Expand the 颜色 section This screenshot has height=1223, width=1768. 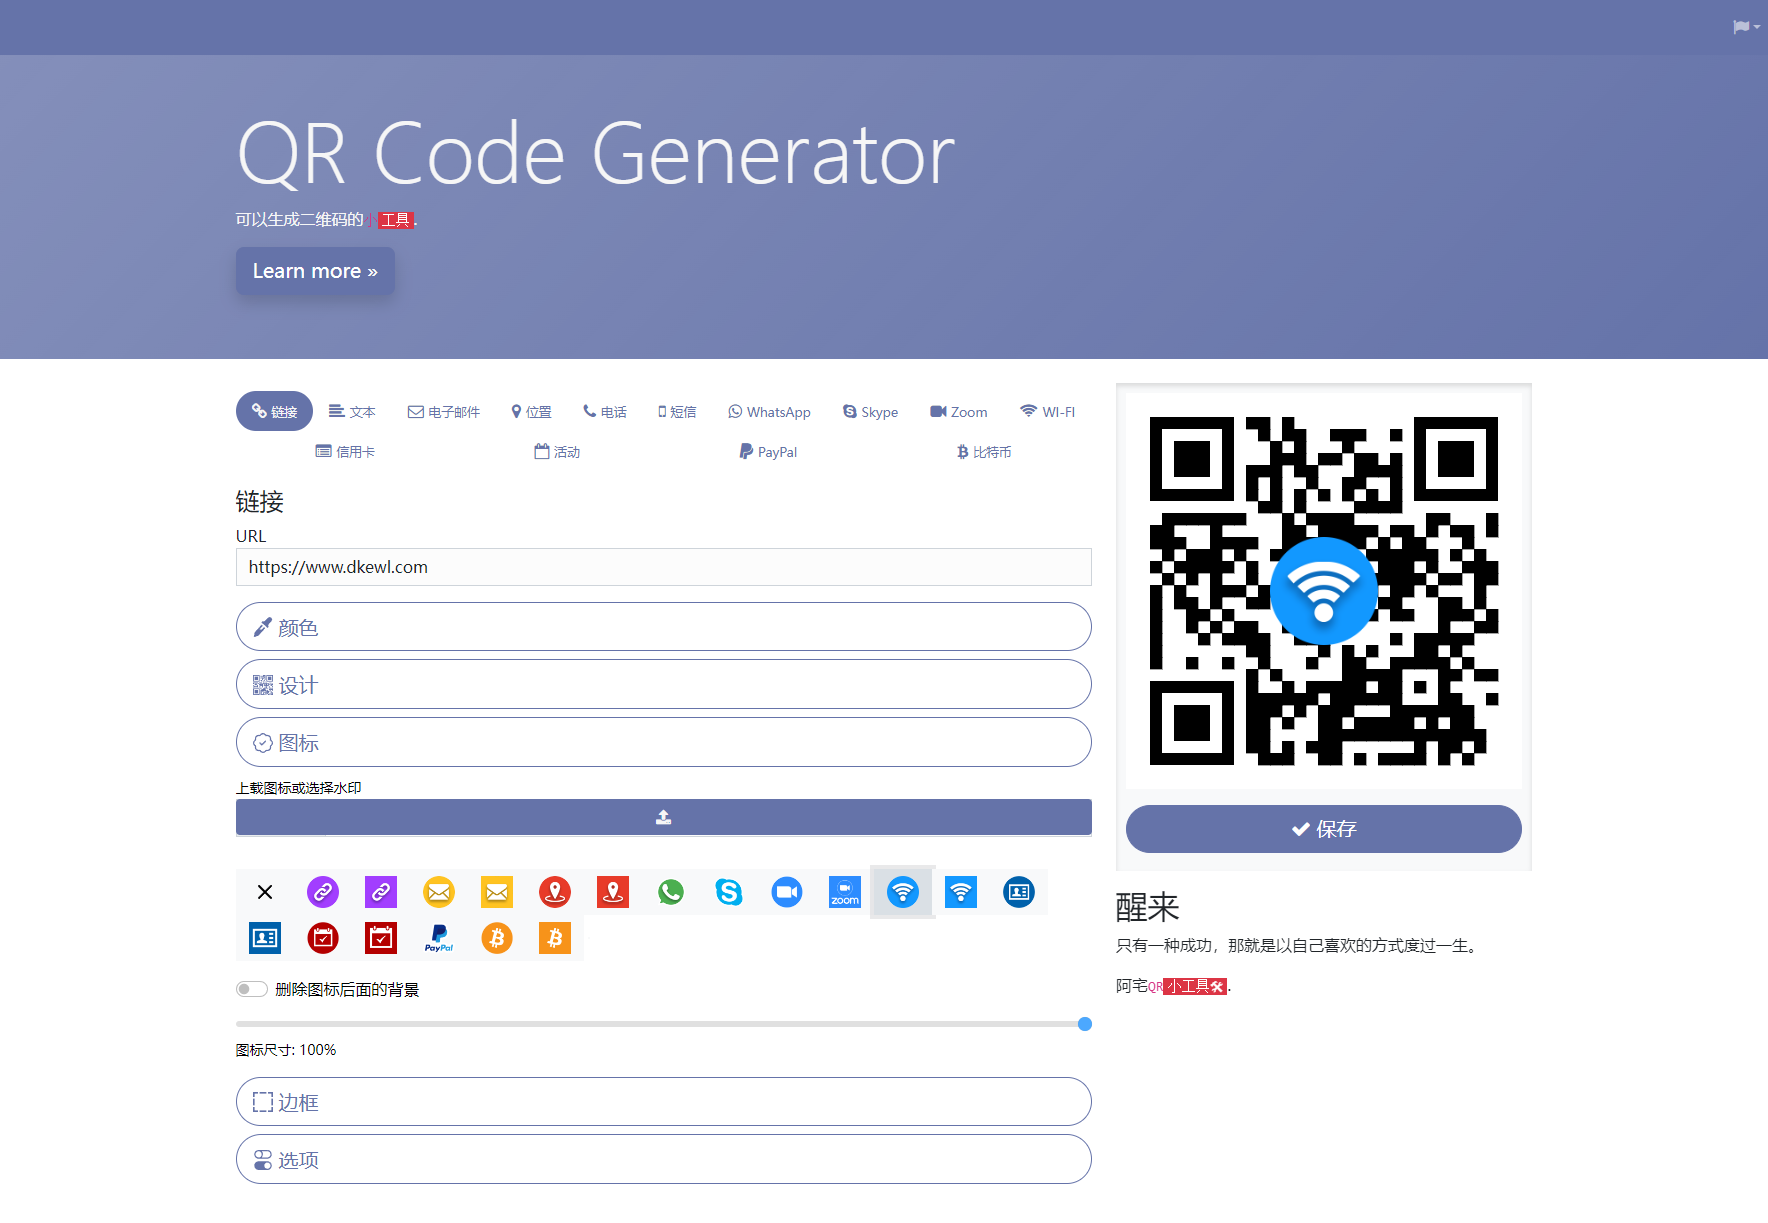pos(663,627)
